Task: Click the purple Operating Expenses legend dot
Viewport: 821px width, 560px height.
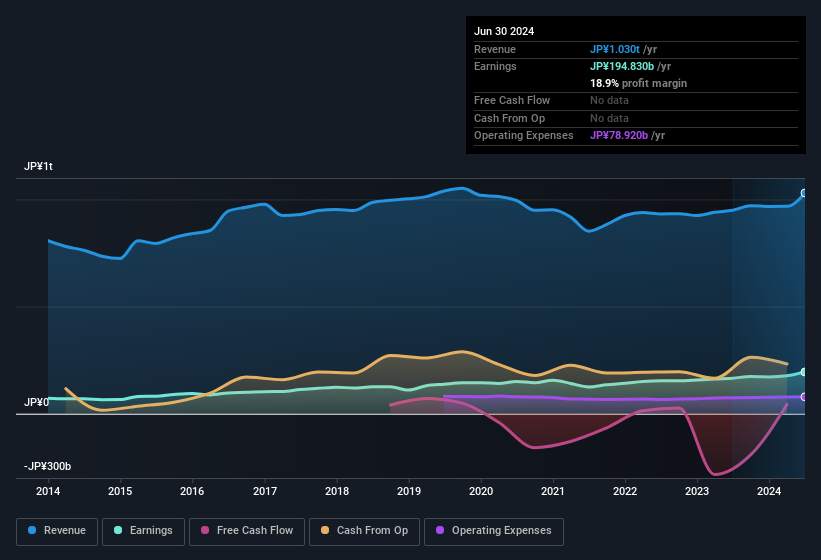Action: (x=440, y=530)
